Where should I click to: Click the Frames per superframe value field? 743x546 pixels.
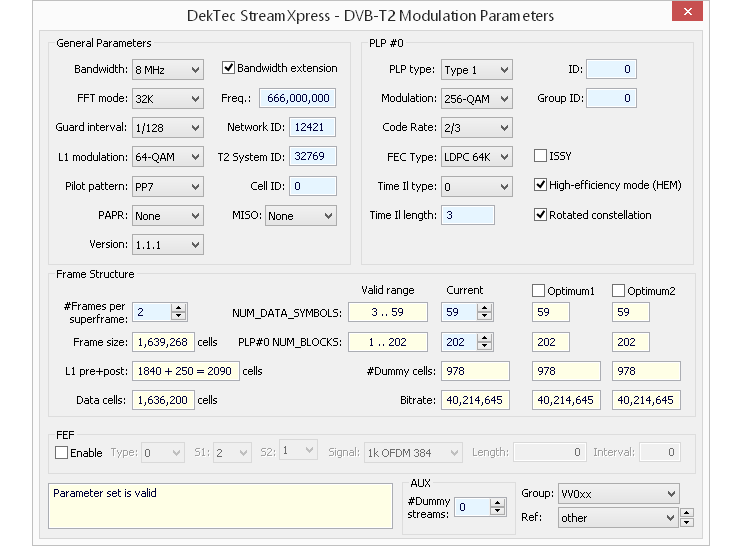[152, 312]
